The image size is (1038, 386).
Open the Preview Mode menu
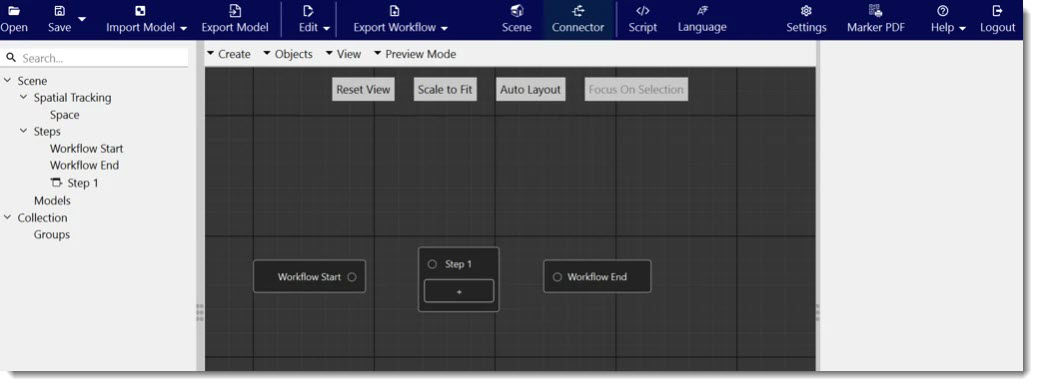click(415, 54)
